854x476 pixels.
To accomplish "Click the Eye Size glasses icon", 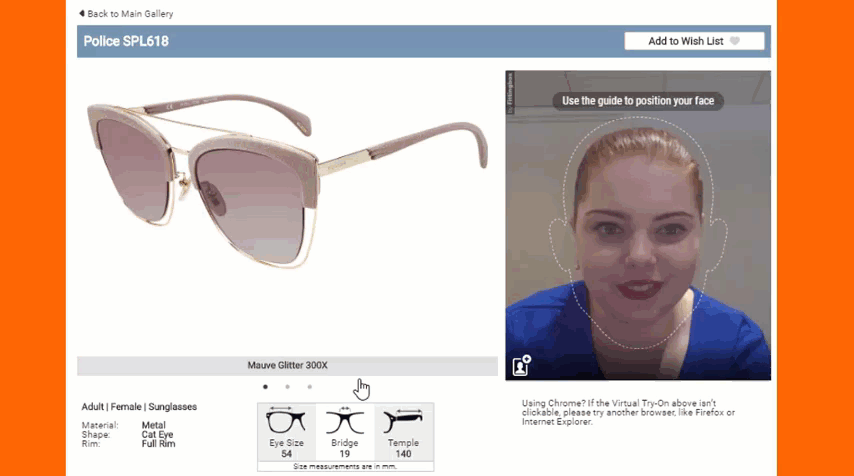I will [x=286, y=421].
